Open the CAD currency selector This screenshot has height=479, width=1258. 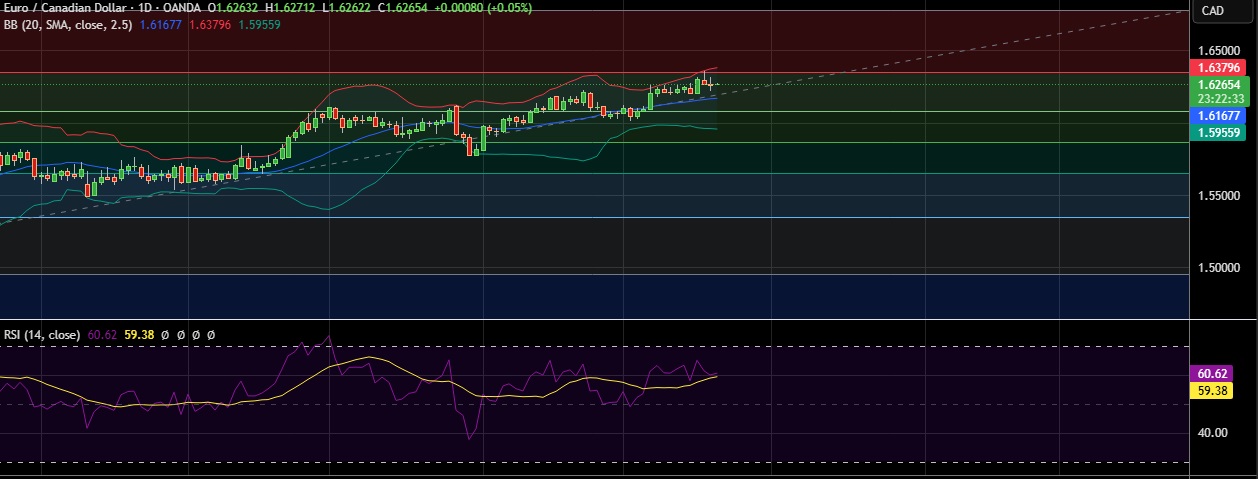1212,11
